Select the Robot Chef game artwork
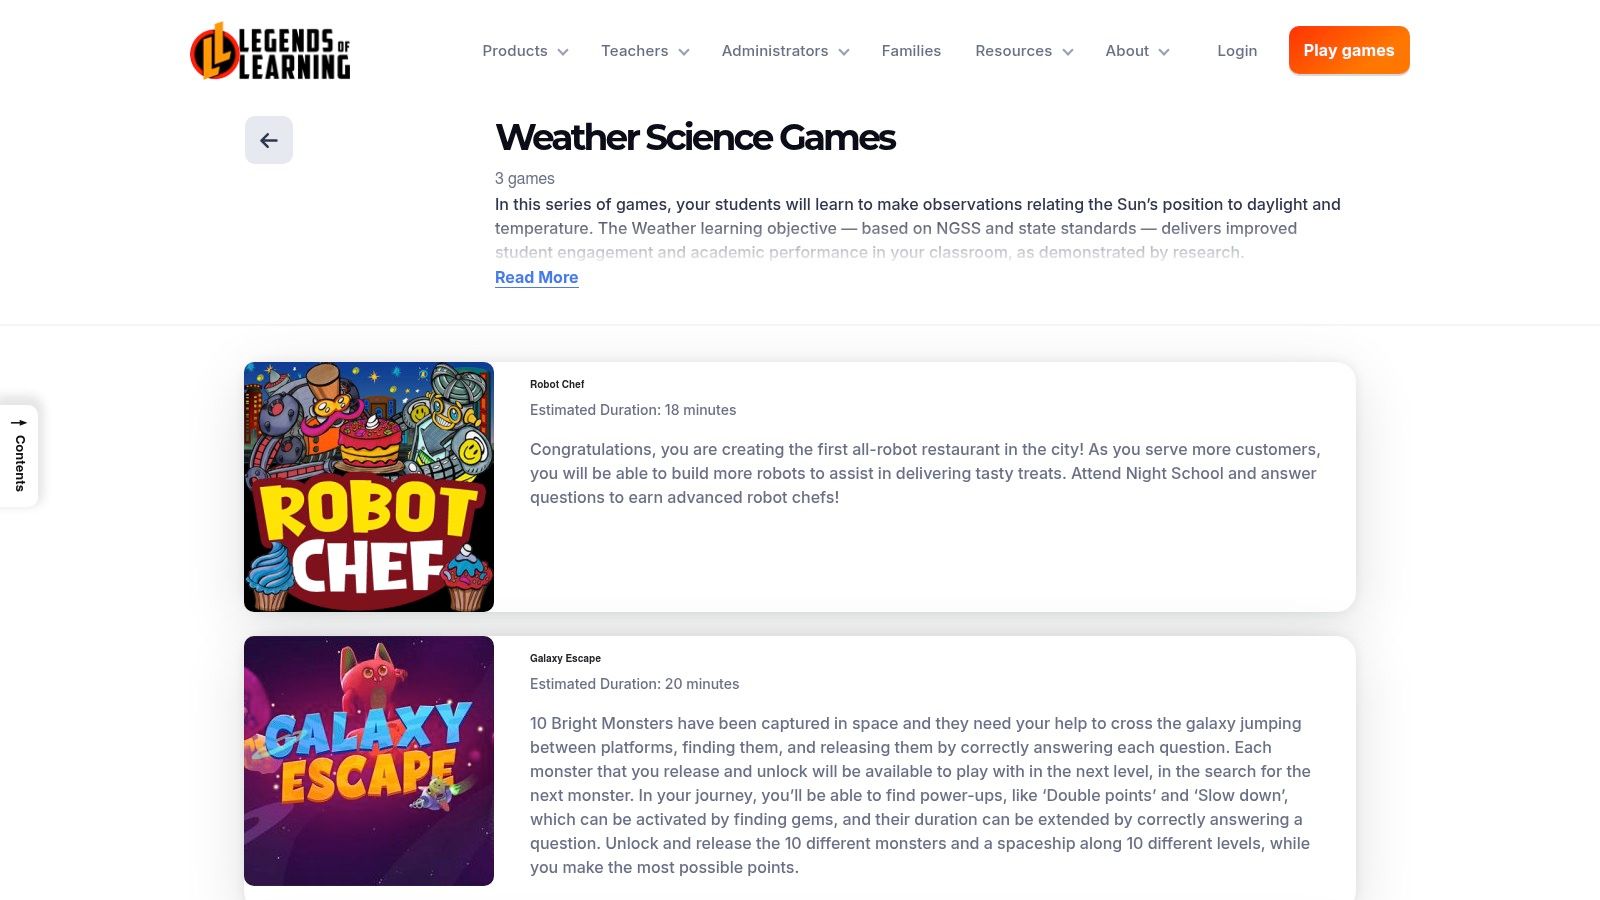The image size is (1600, 900). click(x=368, y=487)
